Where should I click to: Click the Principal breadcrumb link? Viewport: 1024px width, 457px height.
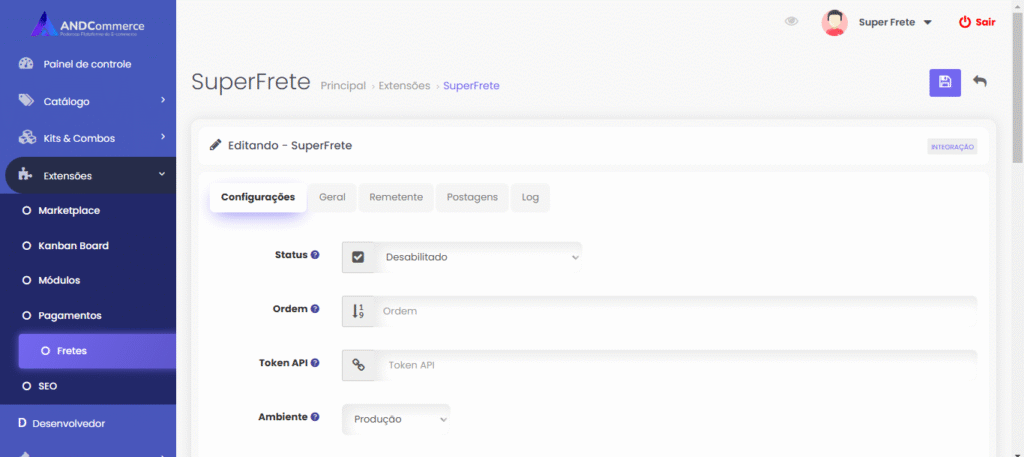pyautogui.click(x=343, y=86)
